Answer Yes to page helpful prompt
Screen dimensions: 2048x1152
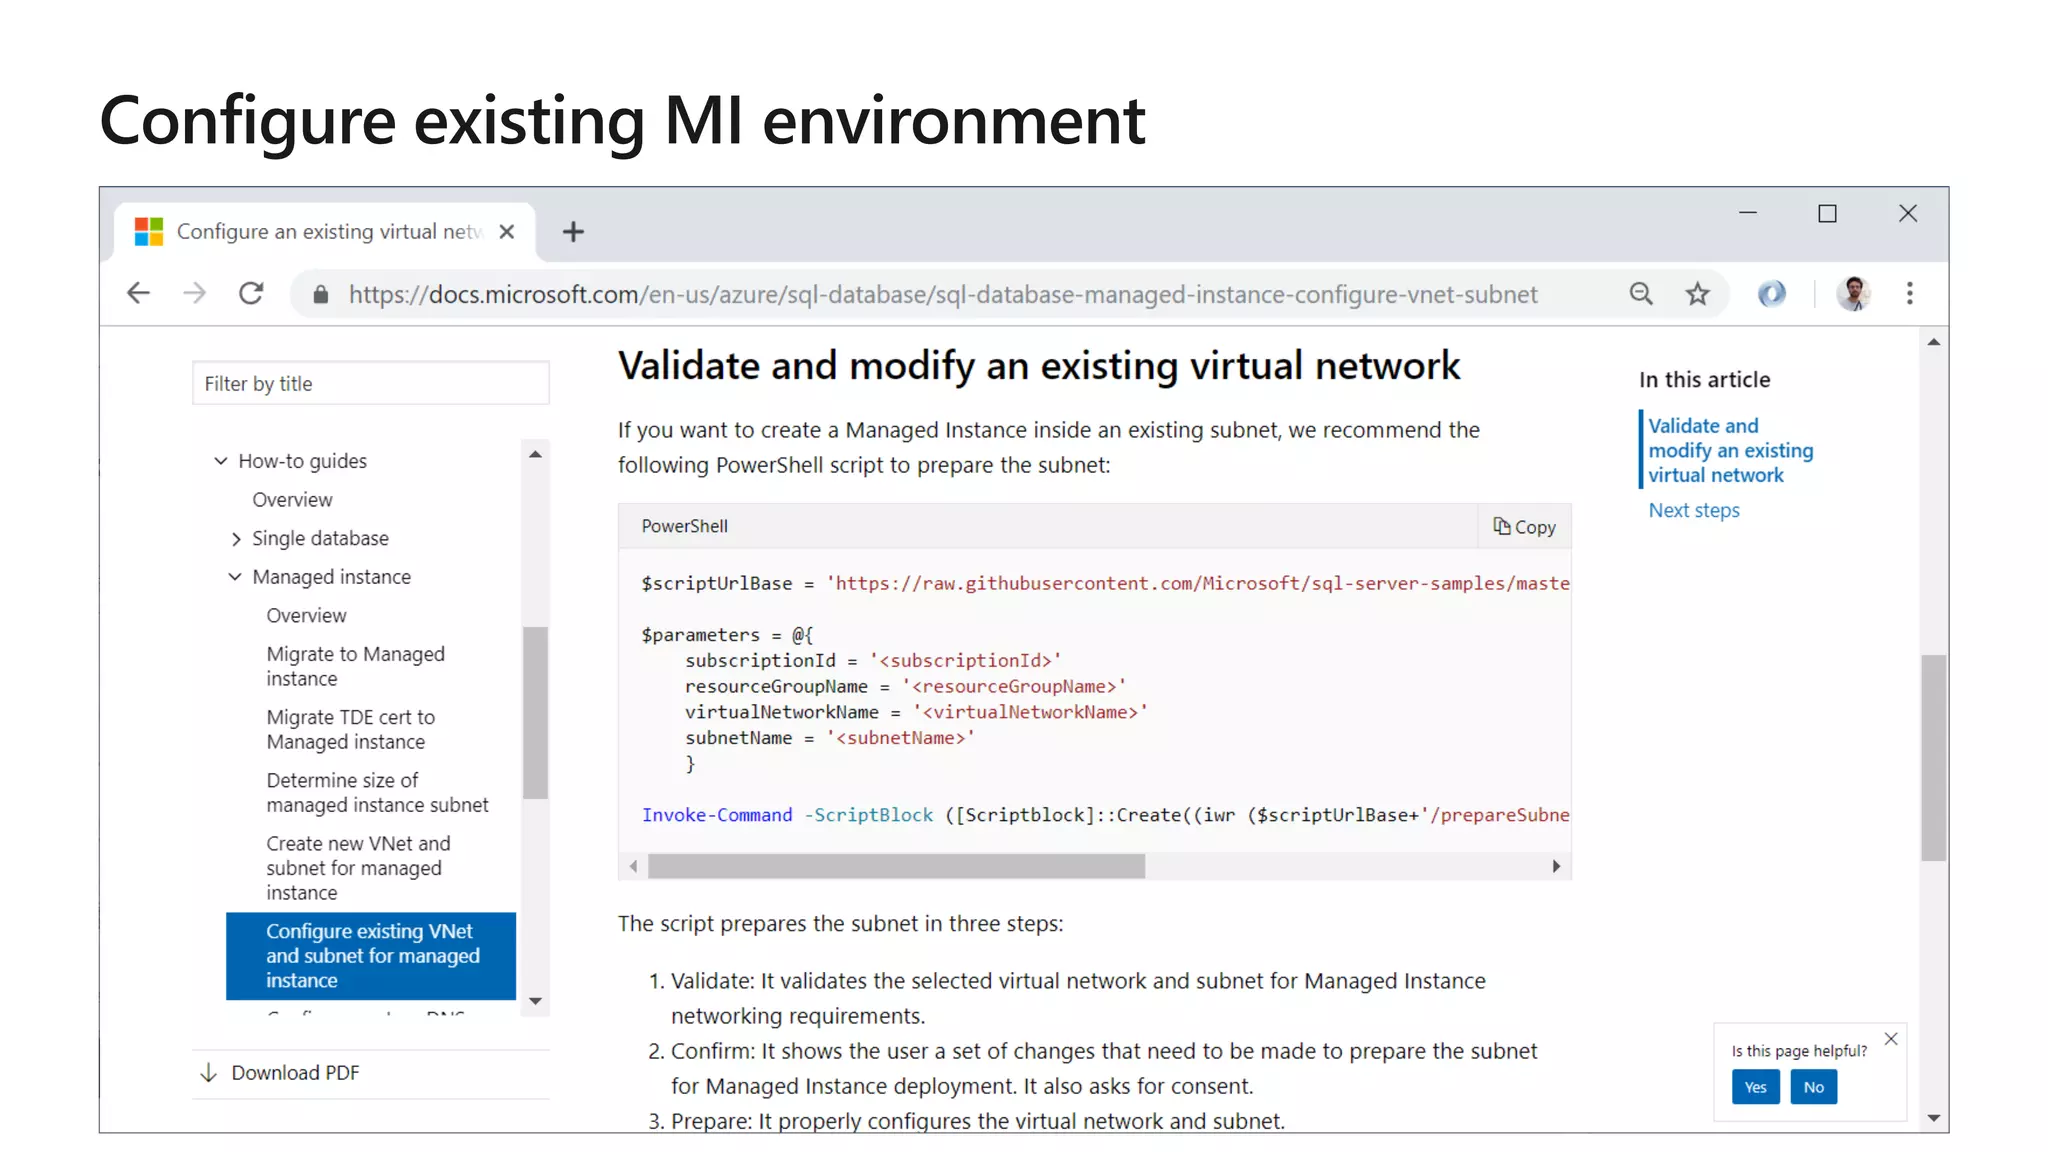pyautogui.click(x=1755, y=1087)
